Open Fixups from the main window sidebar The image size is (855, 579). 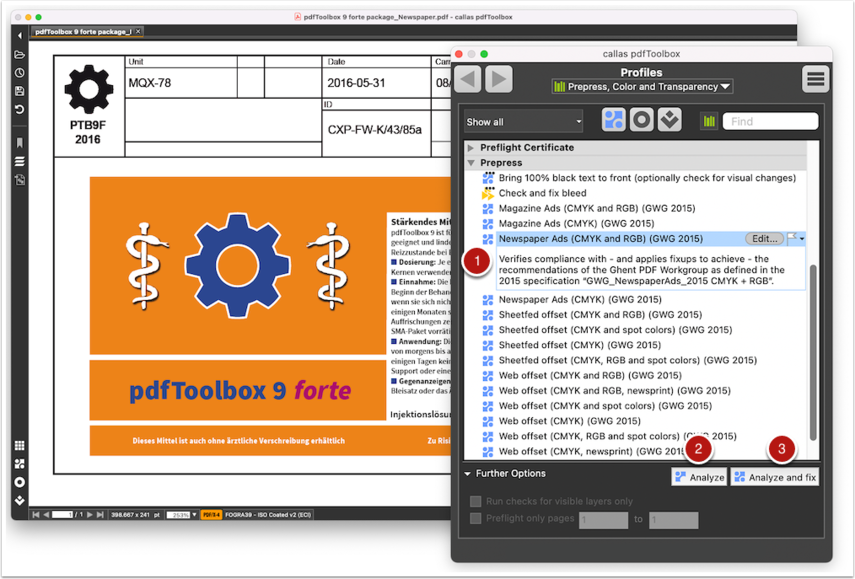click(x=20, y=500)
